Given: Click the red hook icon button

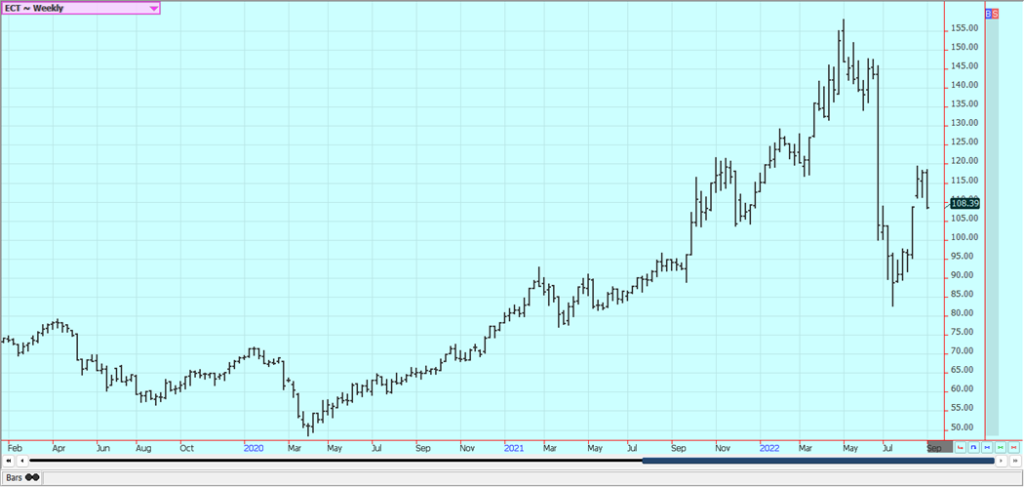Looking at the screenshot, I should pyautogui.click(x=960, y=447).
